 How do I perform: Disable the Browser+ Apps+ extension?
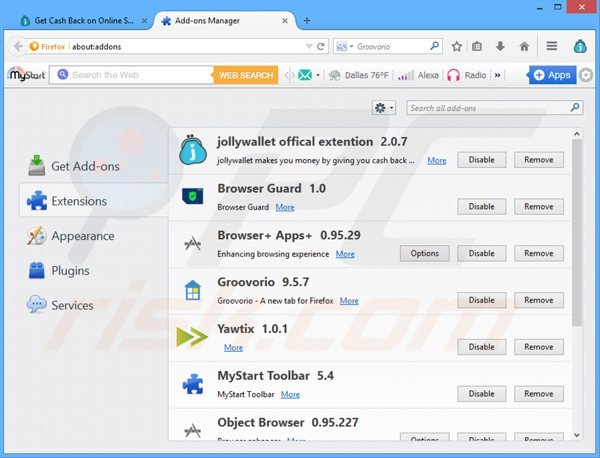coord(481,253)
